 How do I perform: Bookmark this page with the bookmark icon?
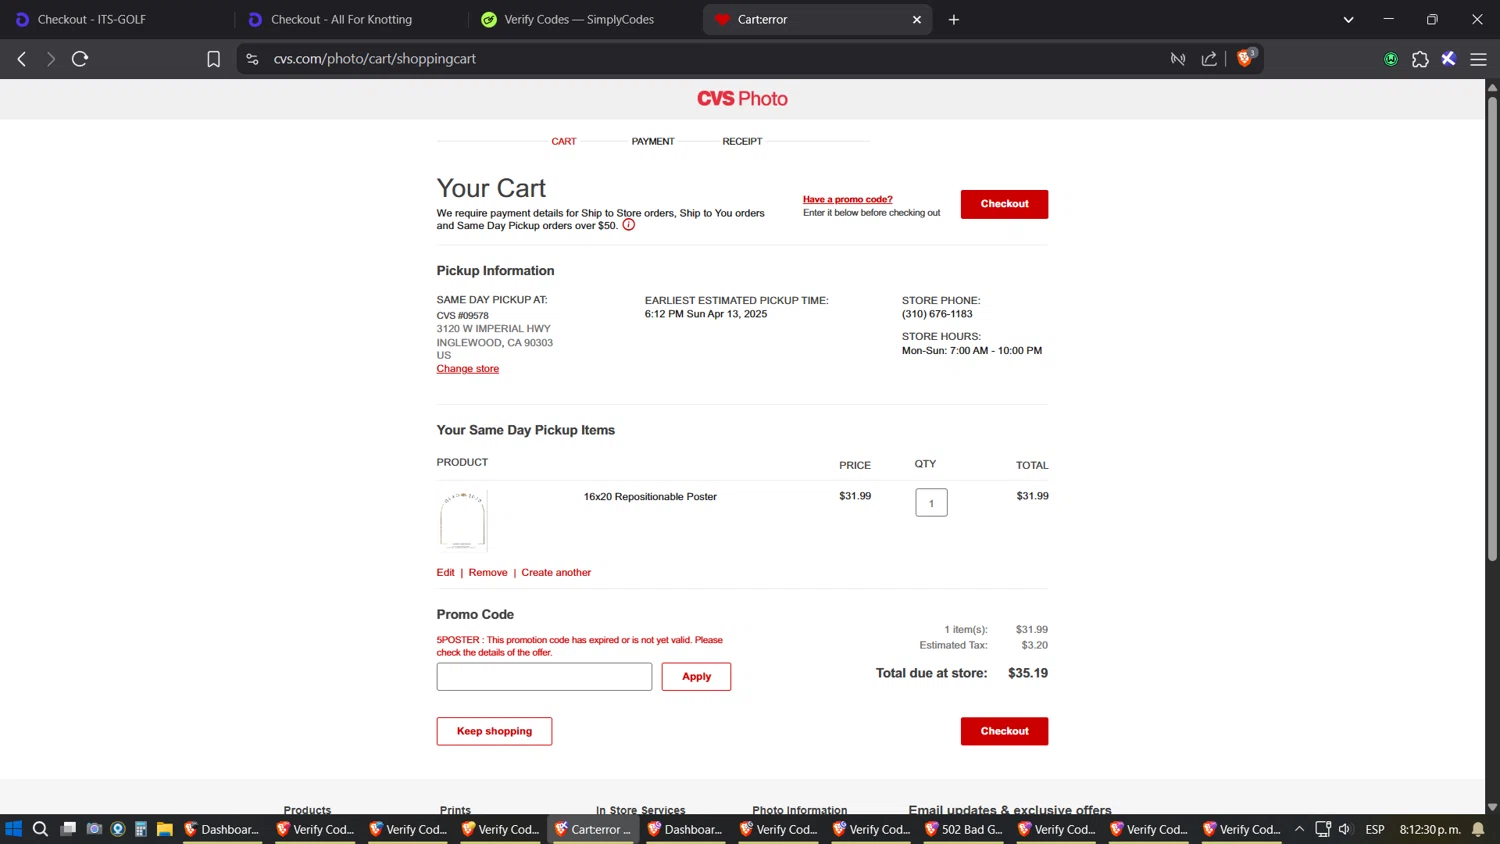213,59
